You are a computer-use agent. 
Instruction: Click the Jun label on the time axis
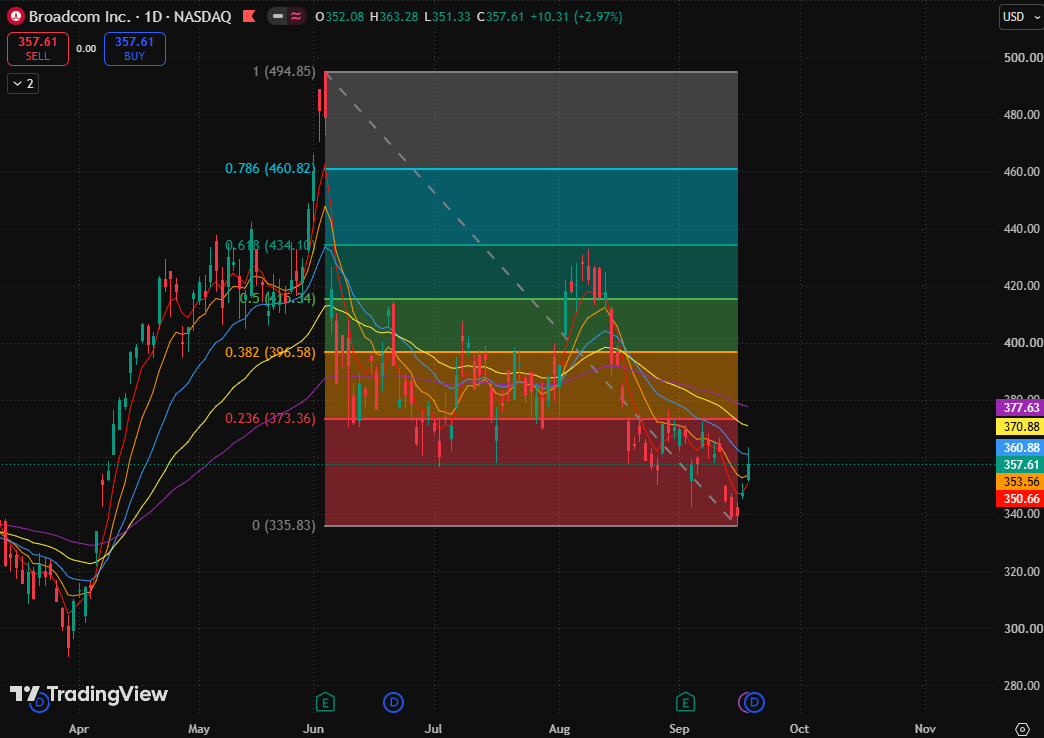pyautogui.click(x=313, y=729)
